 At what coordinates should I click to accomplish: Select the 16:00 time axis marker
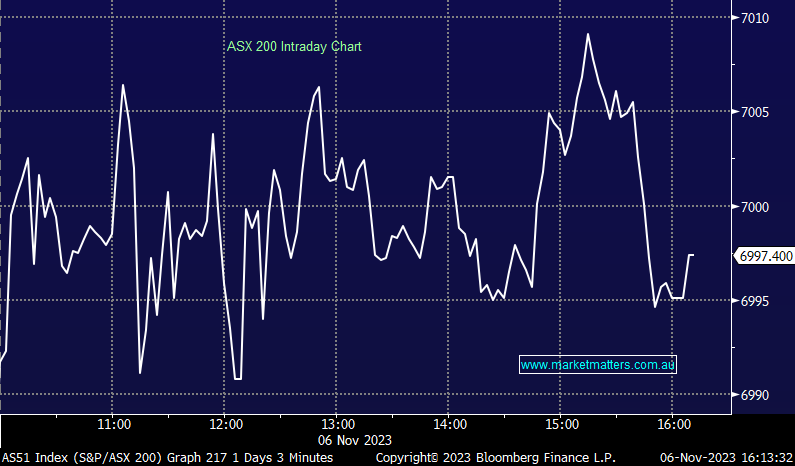click(672, 424)
